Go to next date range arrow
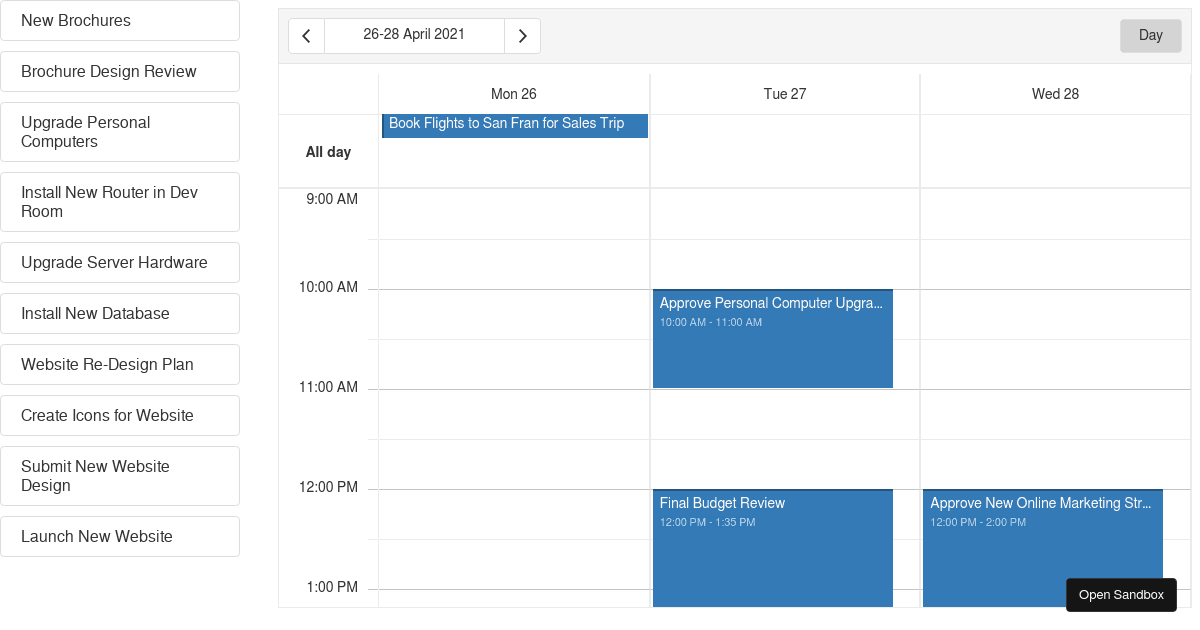 pos(522,36)
